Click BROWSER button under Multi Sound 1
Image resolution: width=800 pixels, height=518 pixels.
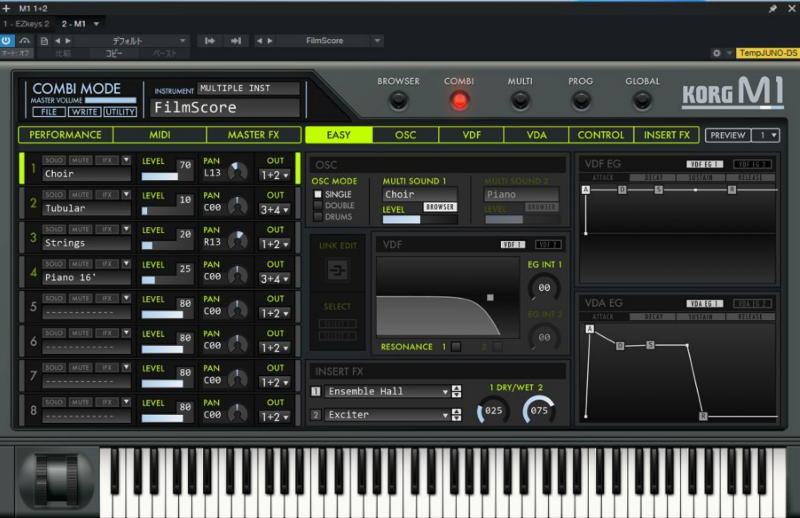tap(440, 207)
